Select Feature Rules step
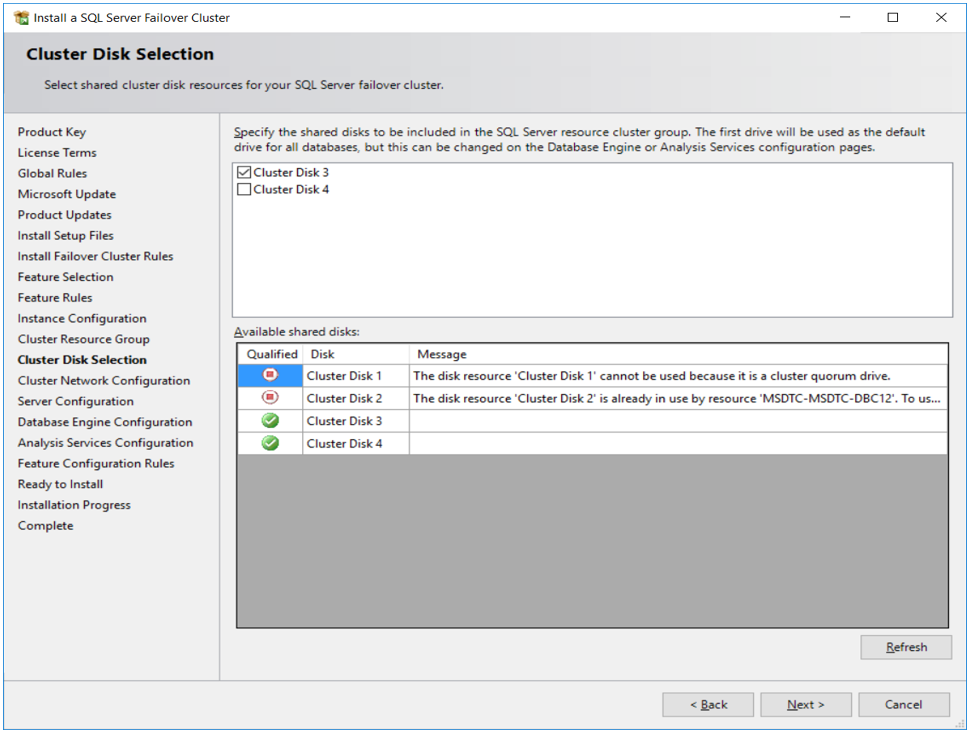 tap(54, 298)
